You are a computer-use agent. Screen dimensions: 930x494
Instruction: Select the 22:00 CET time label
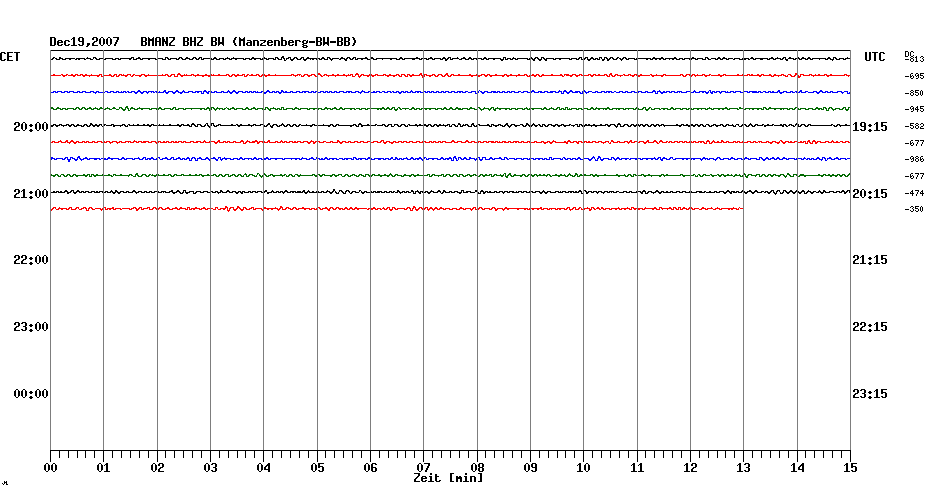[31, 260]
